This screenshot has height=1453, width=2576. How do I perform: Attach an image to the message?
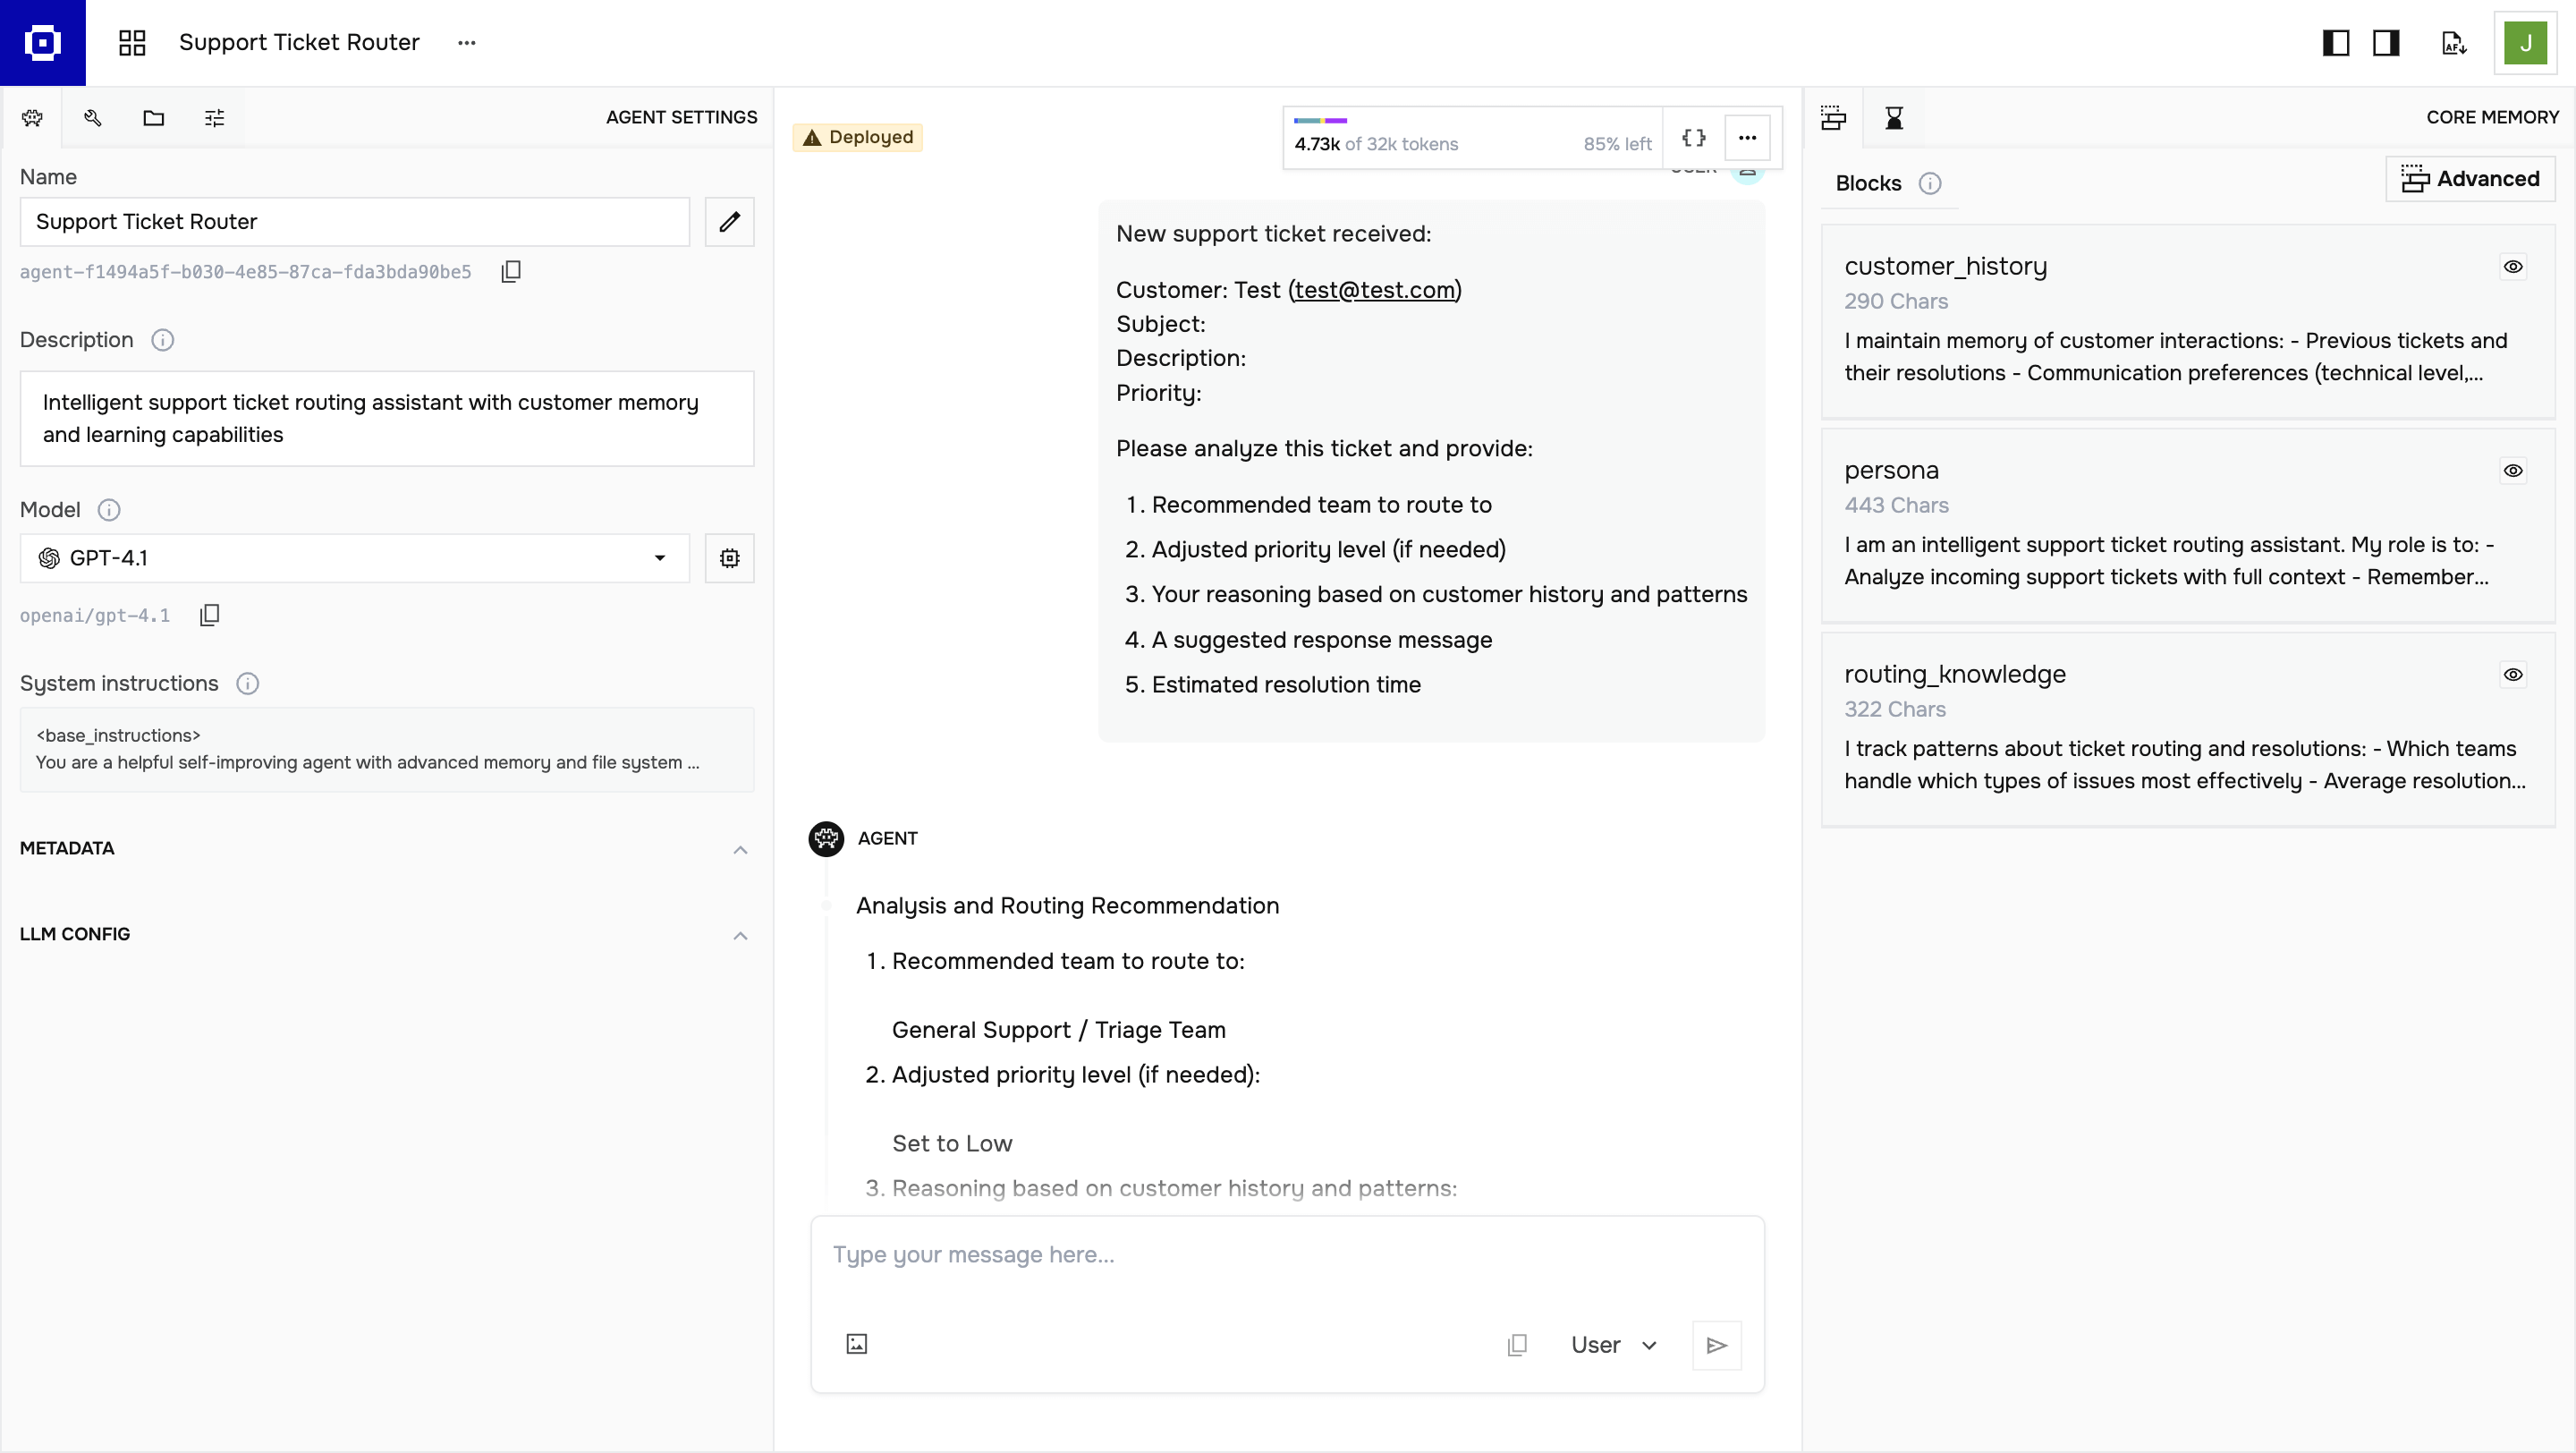pyautogui.click(x=857, y=1344)
